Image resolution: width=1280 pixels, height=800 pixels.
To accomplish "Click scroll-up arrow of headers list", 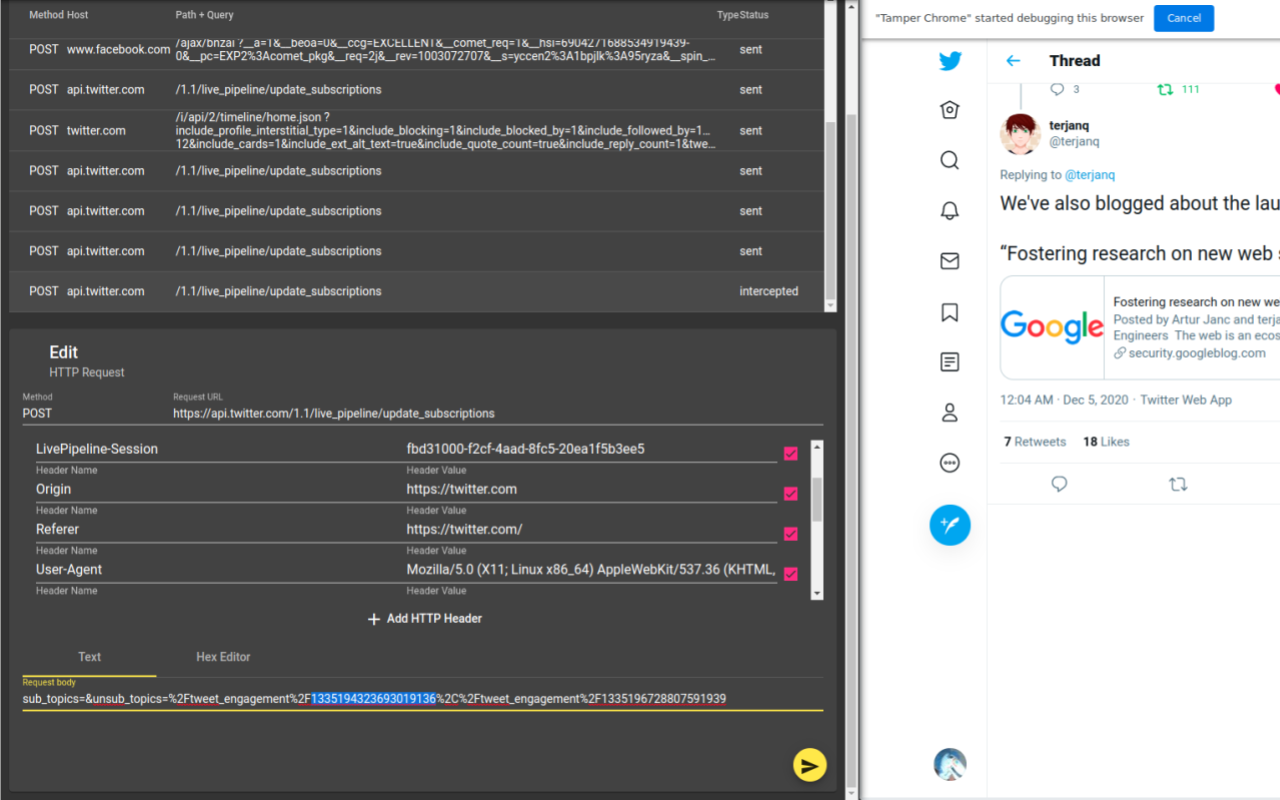I will (817, 447).
